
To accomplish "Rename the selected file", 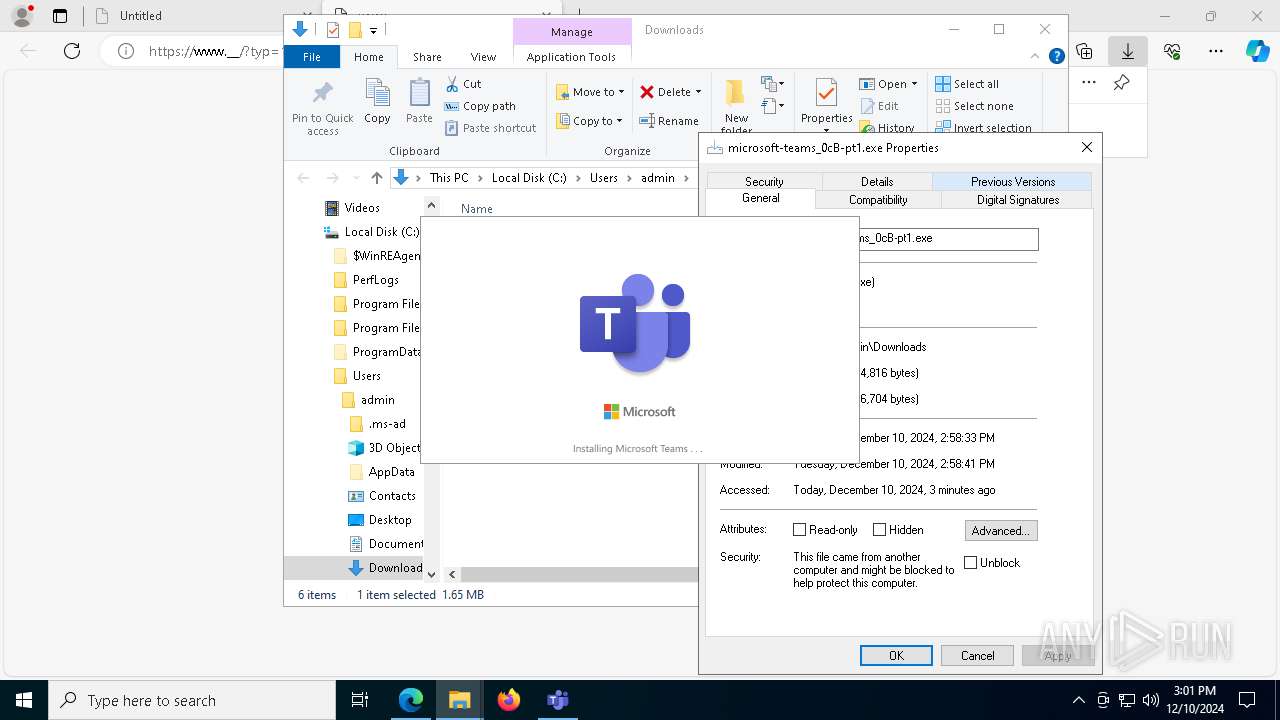I will [670, 121].
